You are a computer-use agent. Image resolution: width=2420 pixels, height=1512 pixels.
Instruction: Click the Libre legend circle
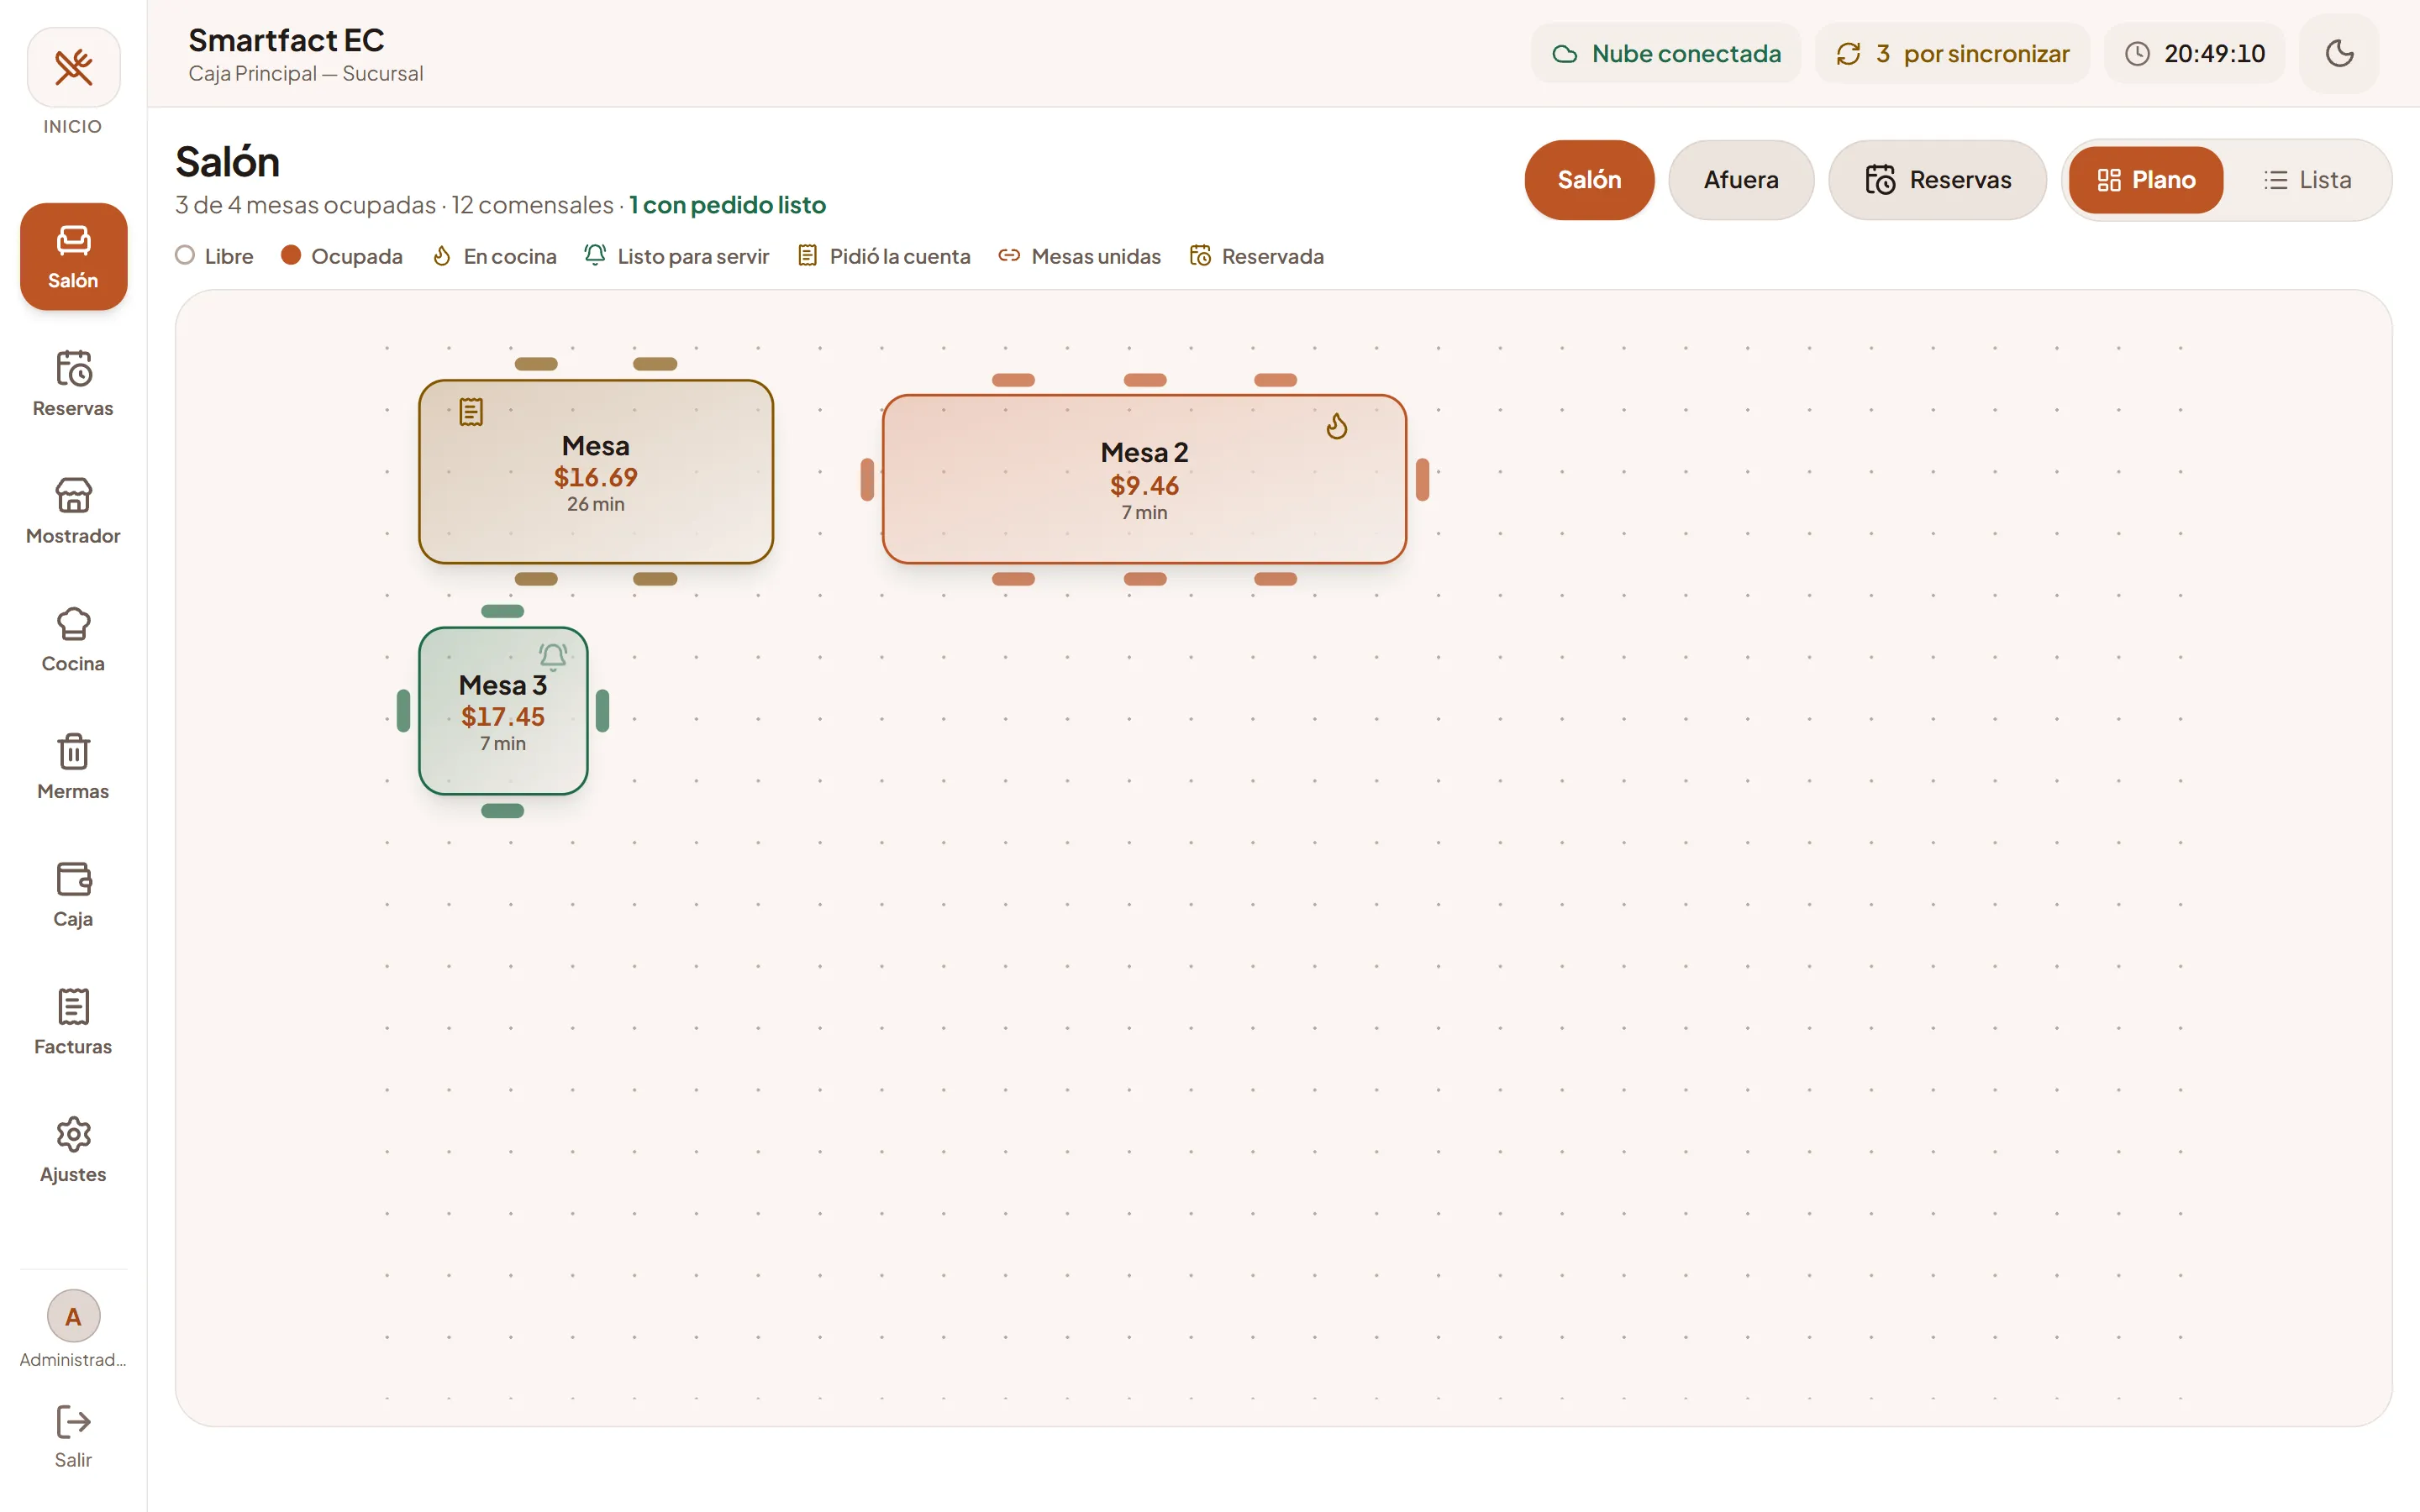[x=185, y=255]
